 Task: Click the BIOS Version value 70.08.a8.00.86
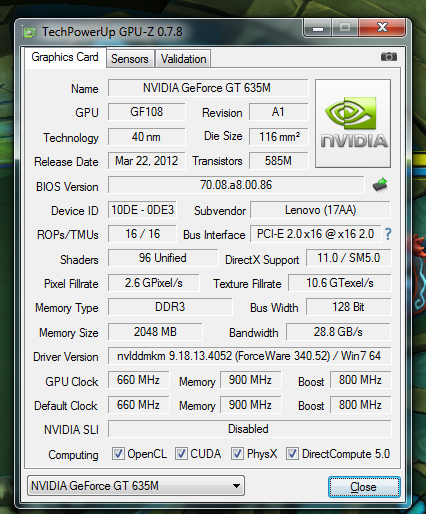(x=236, y=185)
